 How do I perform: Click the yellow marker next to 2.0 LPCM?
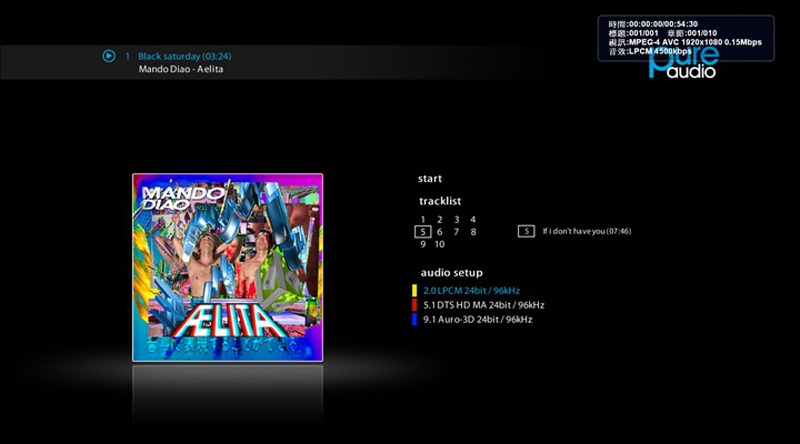pos(413,291)
